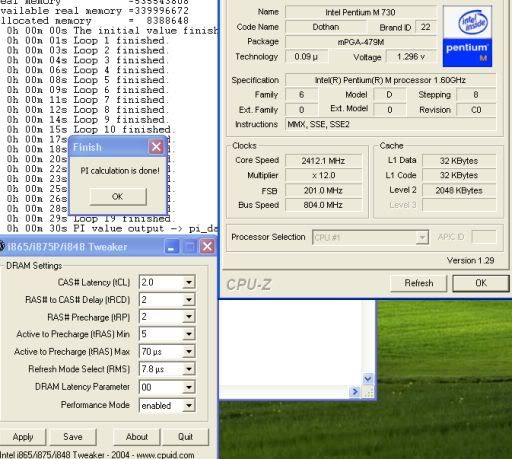Open Refresh Mode Select (RMS) dropdown
Viewport: 512px width, 459px height.
(189, 369)
